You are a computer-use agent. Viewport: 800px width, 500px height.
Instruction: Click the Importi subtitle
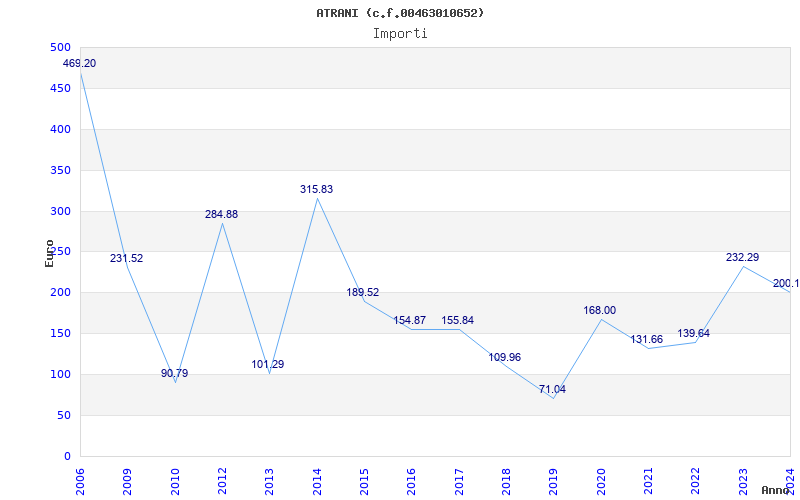pos(400,34)
